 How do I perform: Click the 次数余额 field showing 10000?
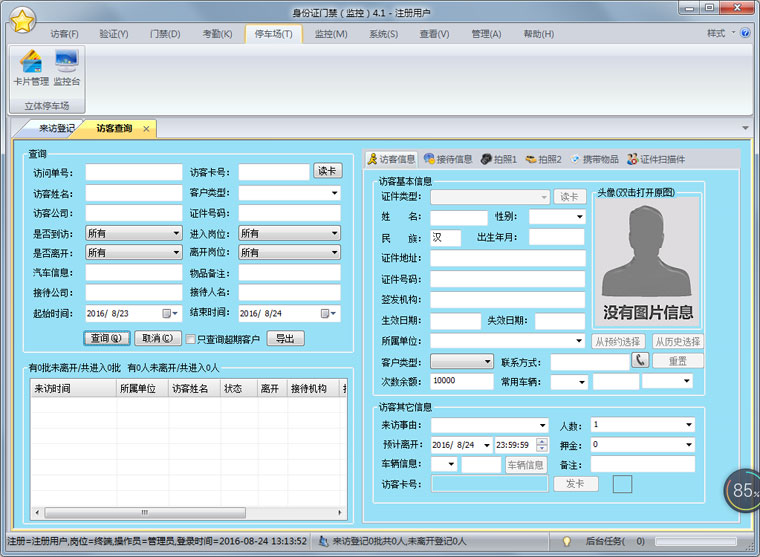pos(461,381)
